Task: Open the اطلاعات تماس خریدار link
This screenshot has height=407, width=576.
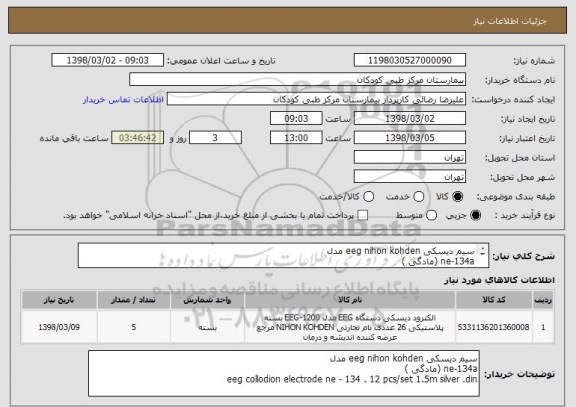Action: [123, 100]
